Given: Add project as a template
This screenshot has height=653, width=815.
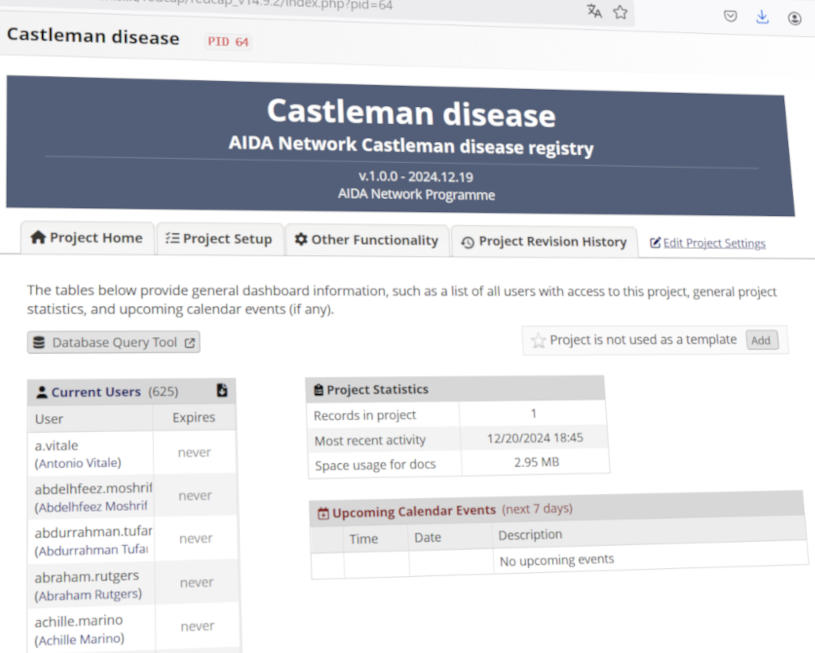Looking at the screenshot, I should (x=761, y=341).
